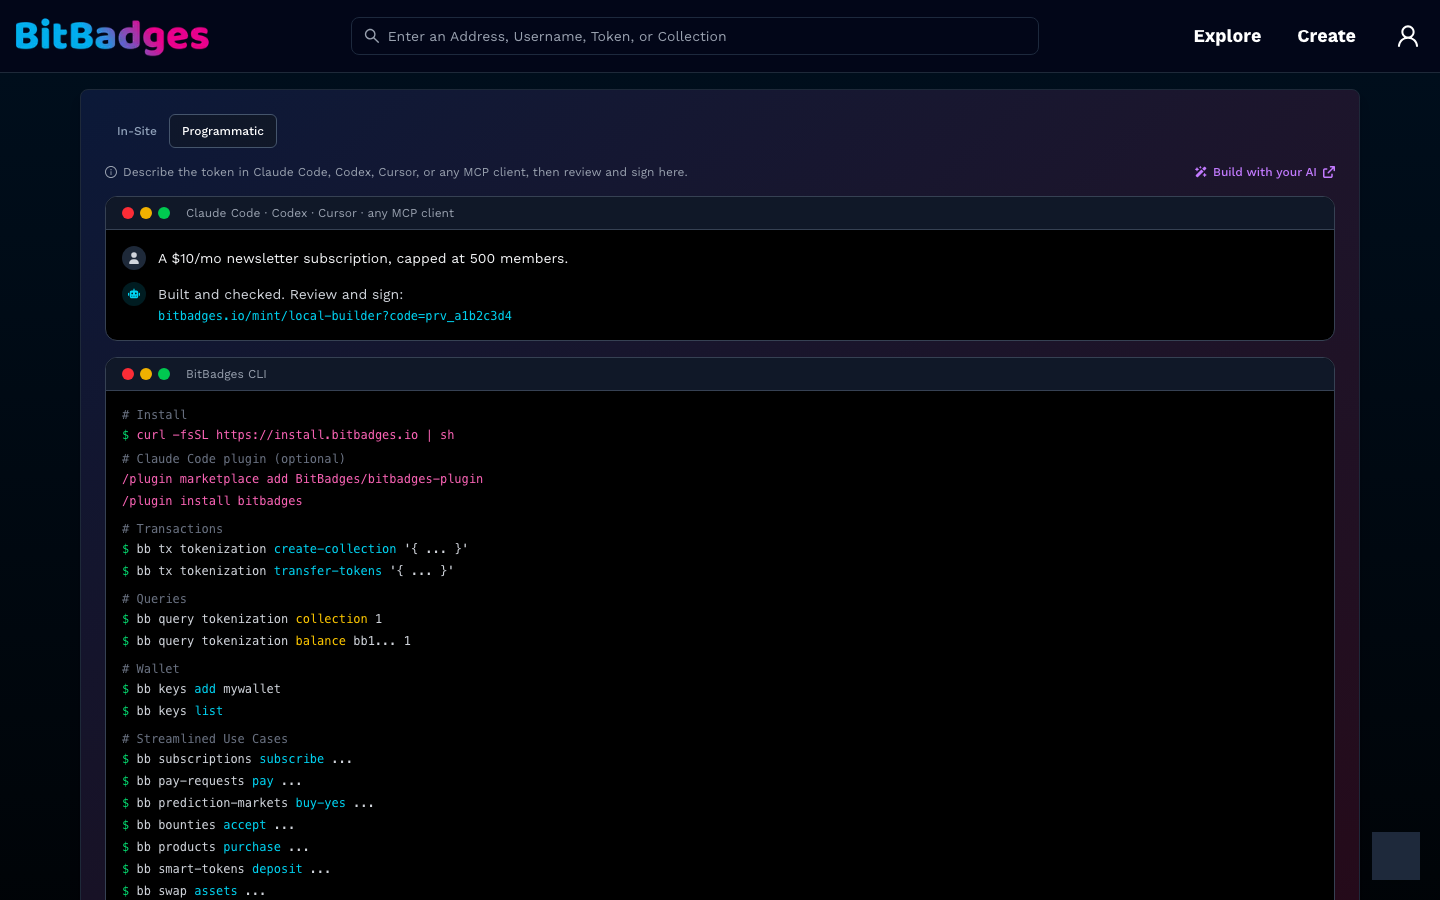Click the 'bb bounties accept' line
This screenshot has height=900, width=1440.
coord(208,825)
